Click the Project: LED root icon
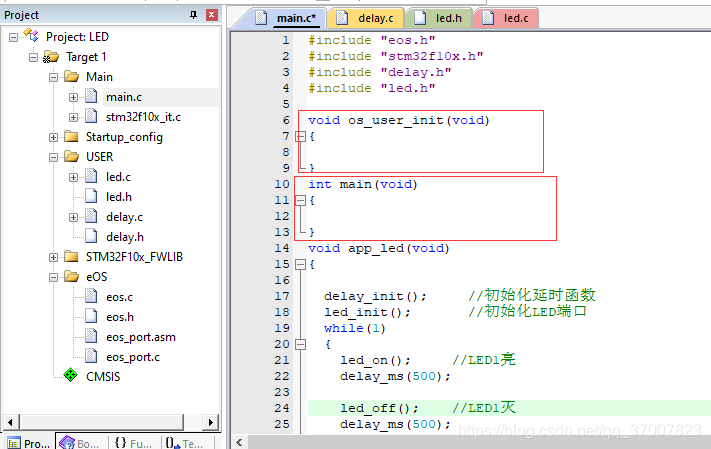The width and height of the screenshot is (711, 449). click(31, 35)
